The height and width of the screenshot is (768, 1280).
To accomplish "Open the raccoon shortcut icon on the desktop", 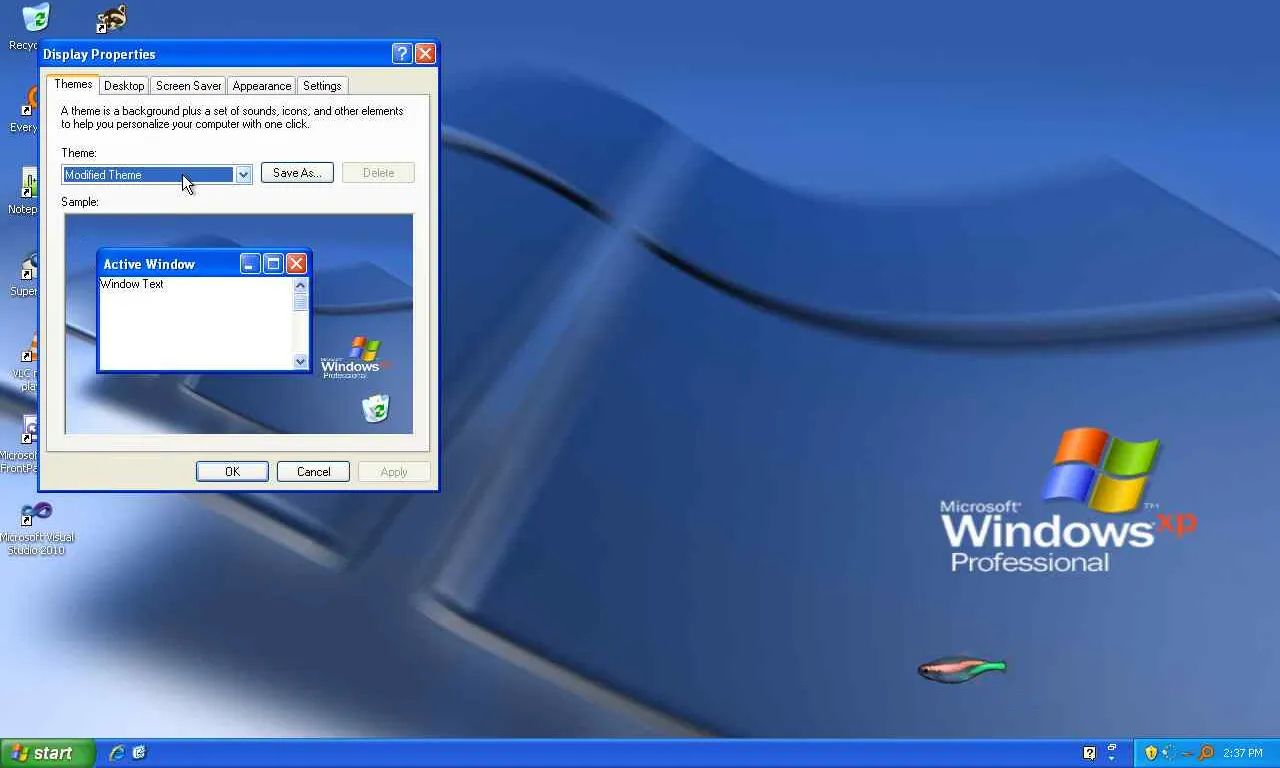I will coord(111,19).
